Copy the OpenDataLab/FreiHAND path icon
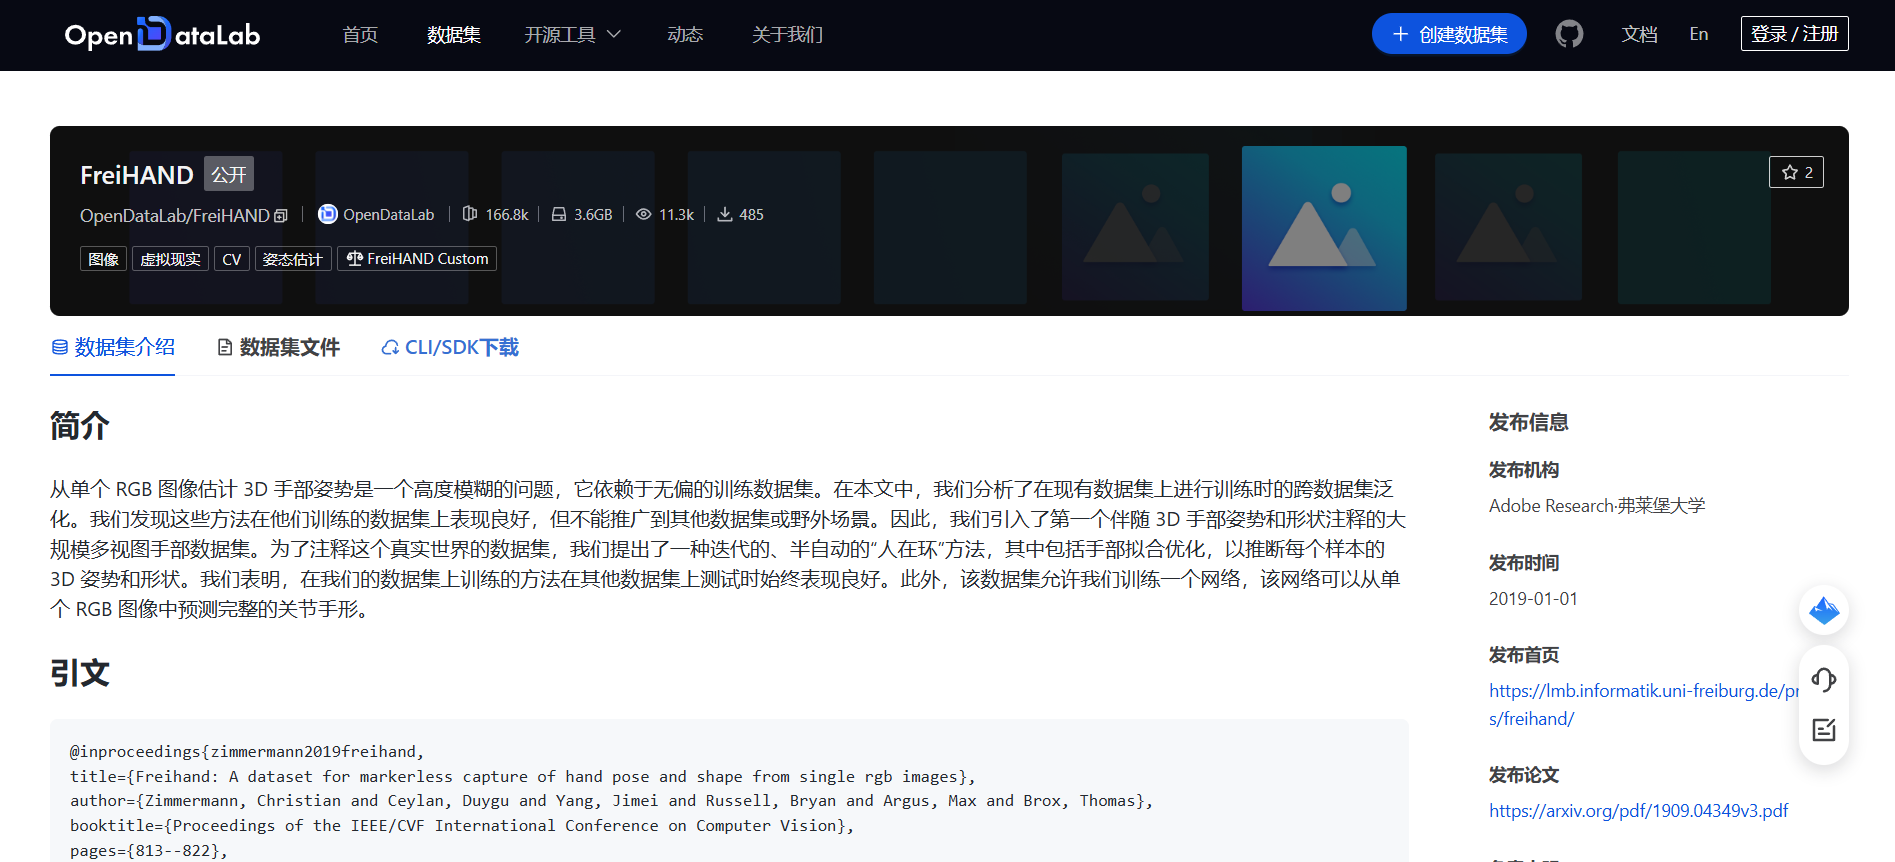The height and width of the screenshot is (862, 1895). pyautogui.click(x=281, y=216)
